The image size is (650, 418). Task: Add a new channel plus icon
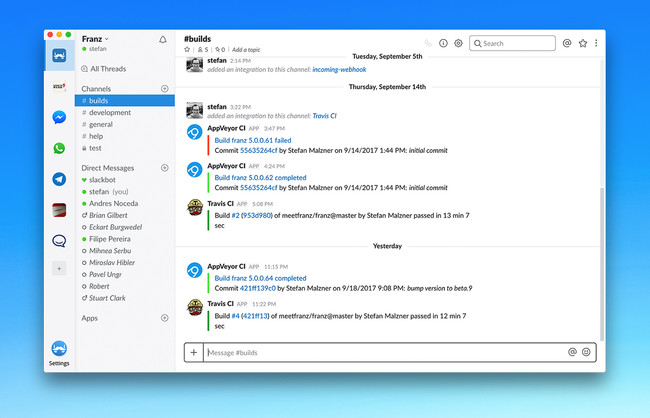point(165,88)
